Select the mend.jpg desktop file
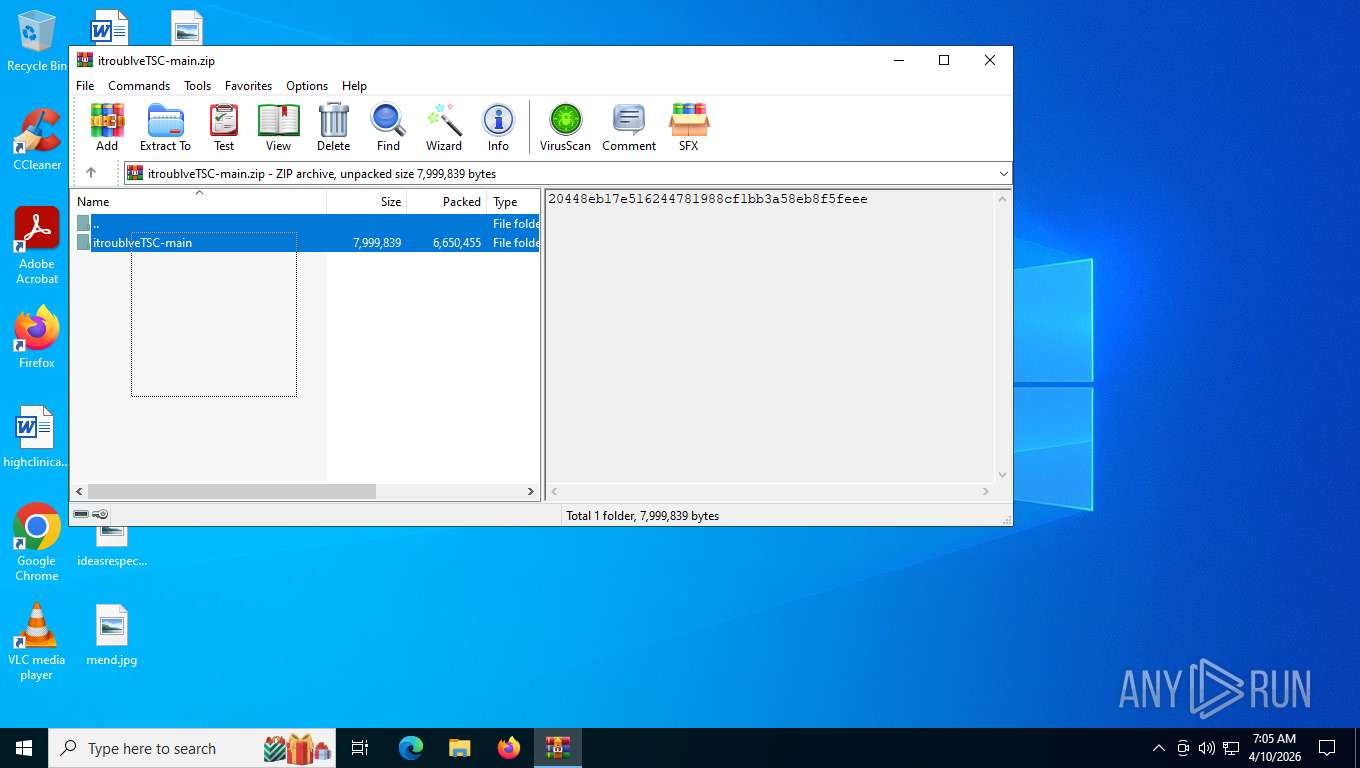Viewport: 1360px width, 768px height. click(x=112, y=635)
